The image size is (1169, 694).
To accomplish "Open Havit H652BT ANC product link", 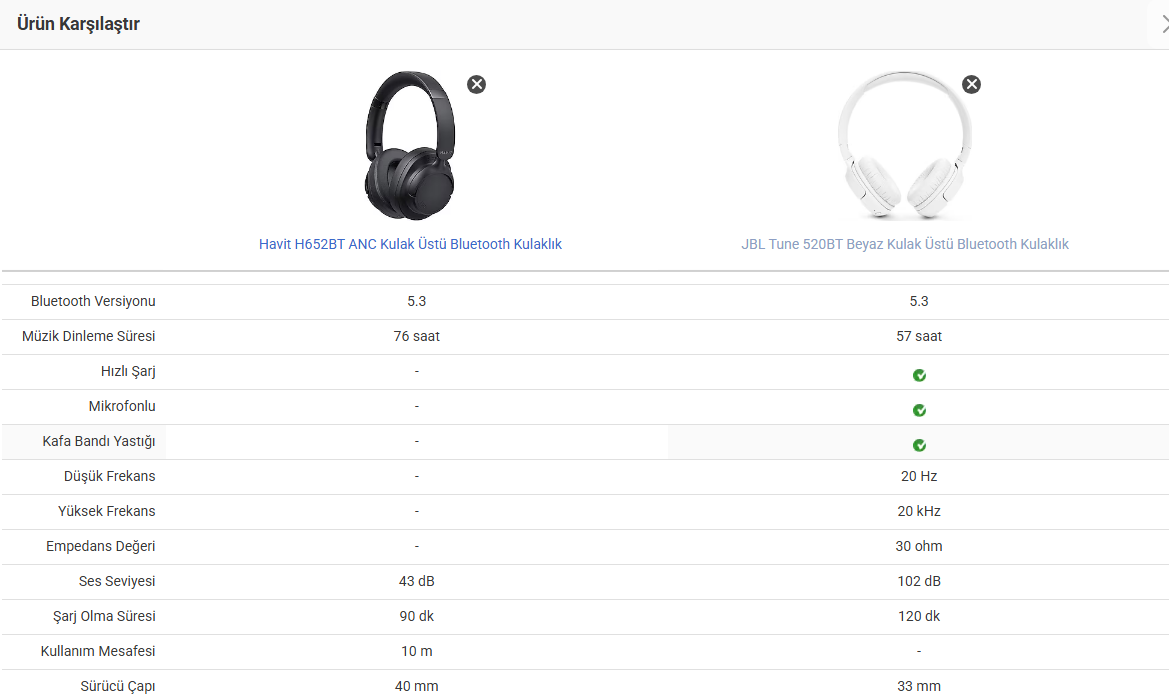I will 410,244.
